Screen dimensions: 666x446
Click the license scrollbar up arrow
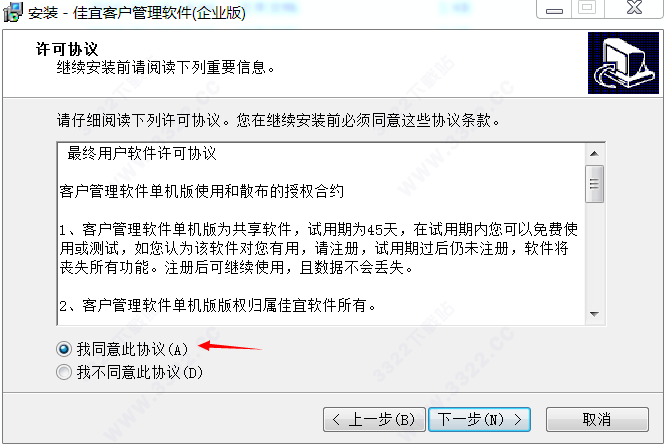pyautogui.click(x=594, y=154)
